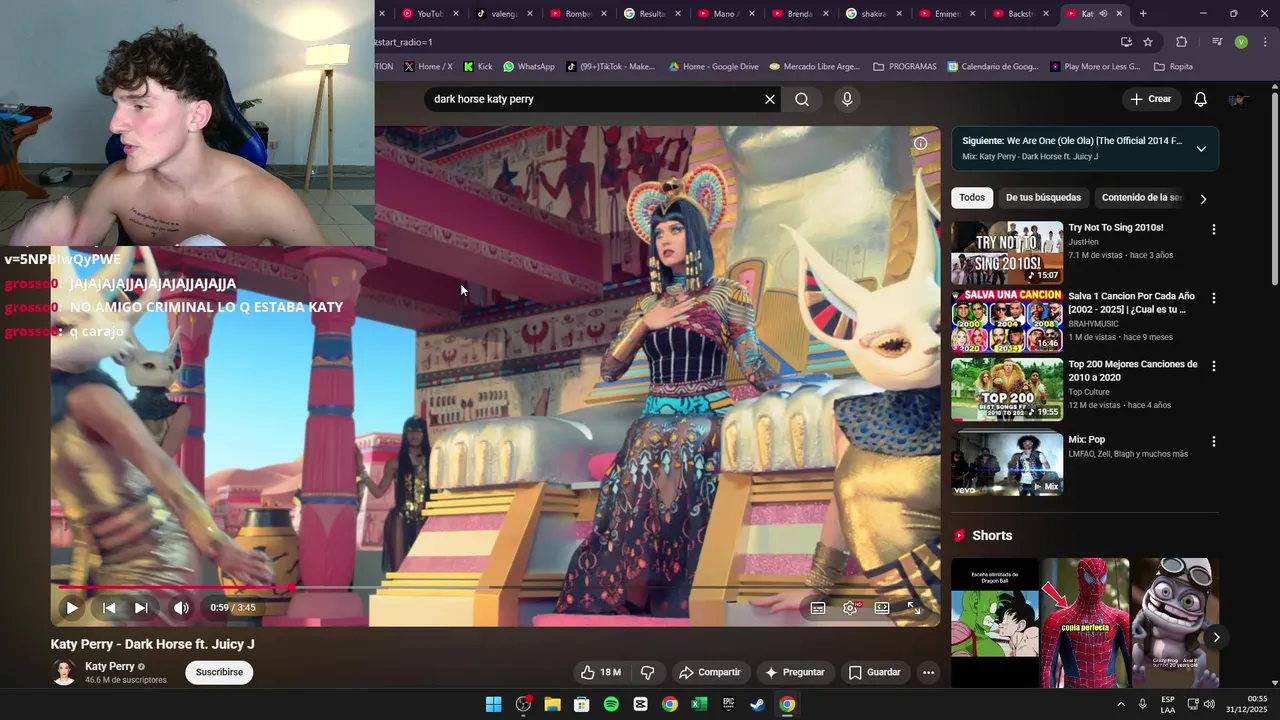Screen dimensions: 1280x720
Task: Bookmark this page with star icon
Action: [1148, 42]
